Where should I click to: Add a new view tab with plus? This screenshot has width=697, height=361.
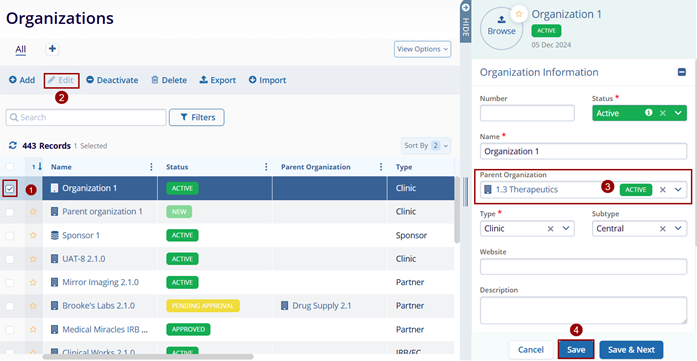(x=52, y=49)
